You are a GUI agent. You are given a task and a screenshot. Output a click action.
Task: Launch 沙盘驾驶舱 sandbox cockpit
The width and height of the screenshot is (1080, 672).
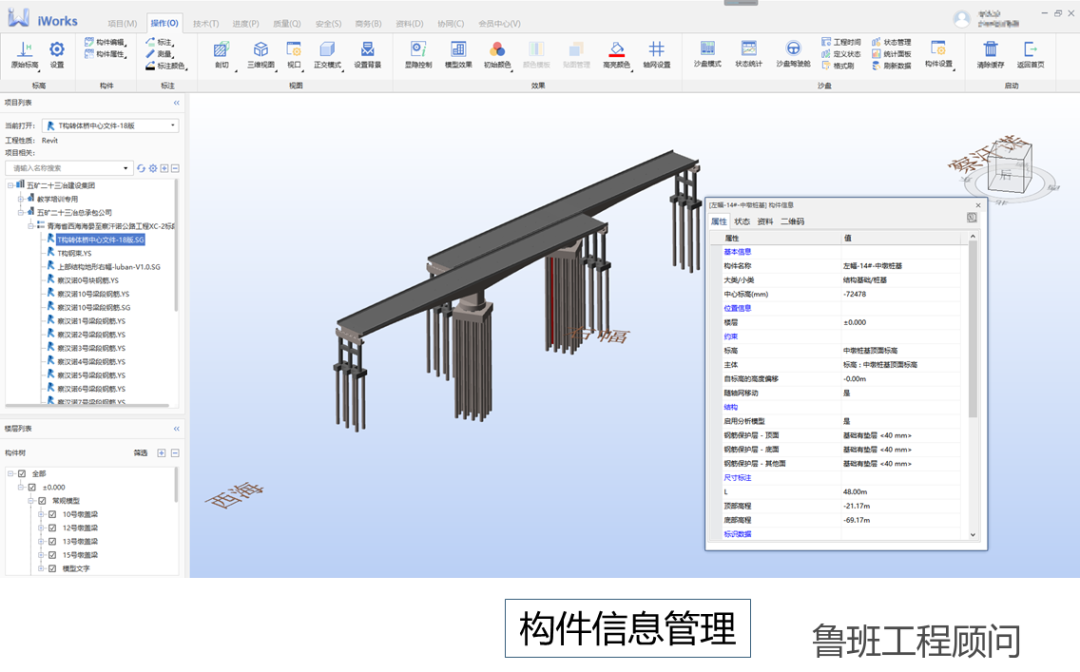pos(793,54)
